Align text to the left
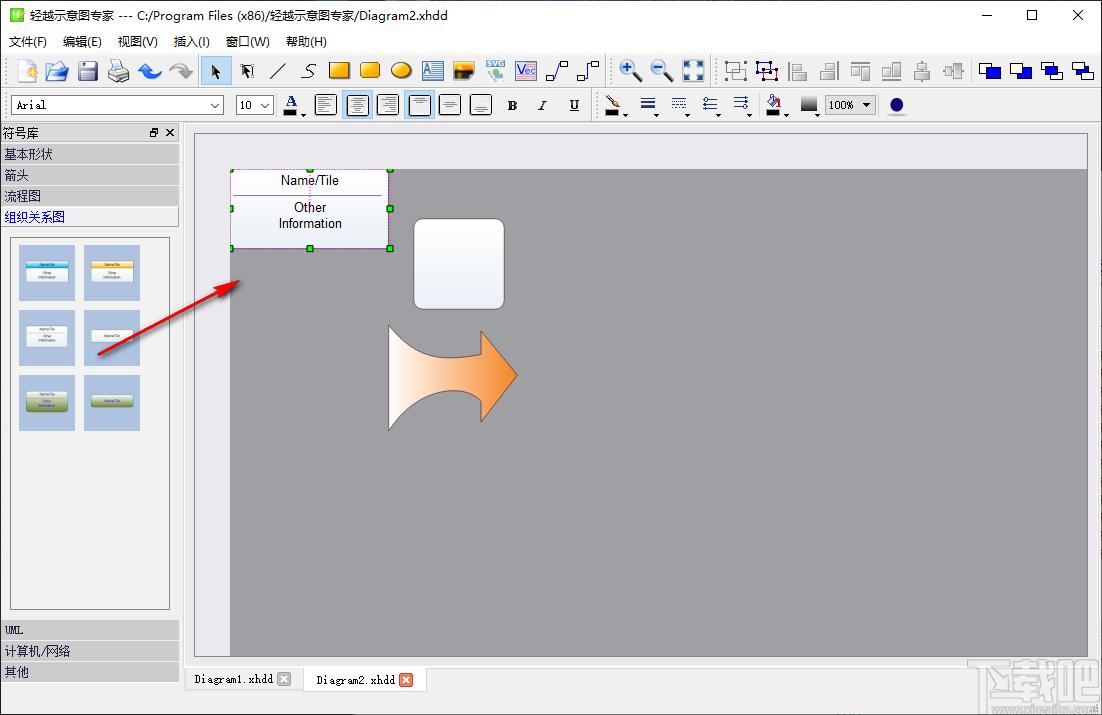The image size is (1102, 715). coord(325,105)
